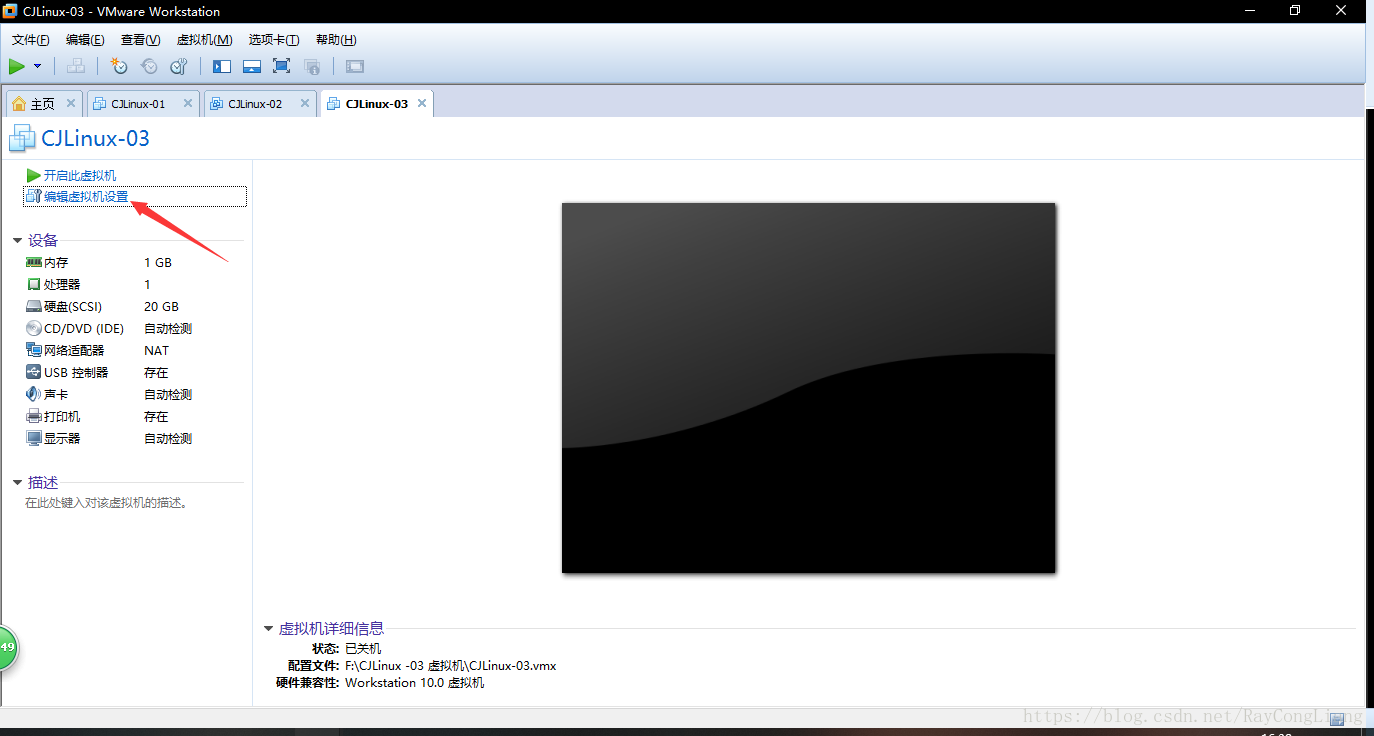Open the 文件(F) menu
The image size is (1374, 736).
[x=30, y=40]
